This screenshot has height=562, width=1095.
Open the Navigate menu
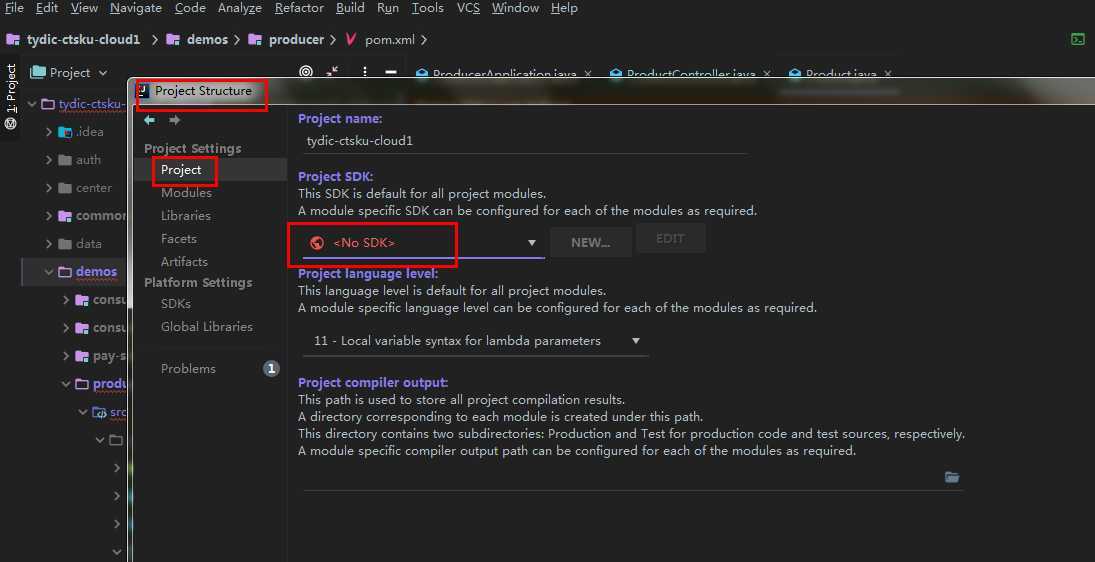tap(135, 8)
